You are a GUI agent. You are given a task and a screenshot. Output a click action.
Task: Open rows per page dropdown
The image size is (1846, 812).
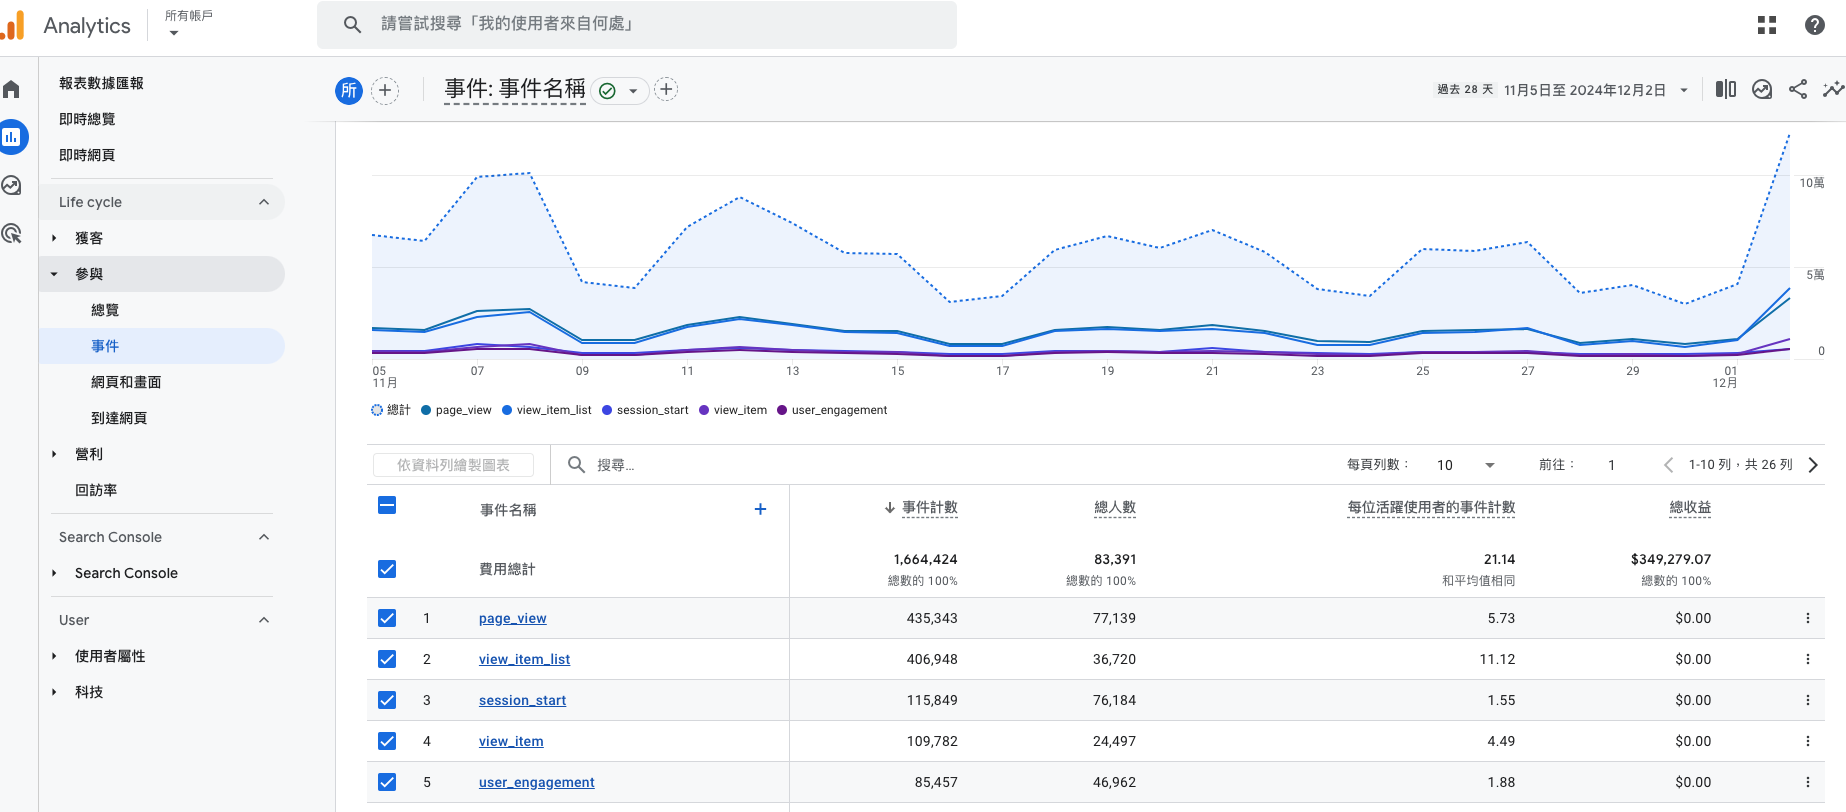[1465, 465]
